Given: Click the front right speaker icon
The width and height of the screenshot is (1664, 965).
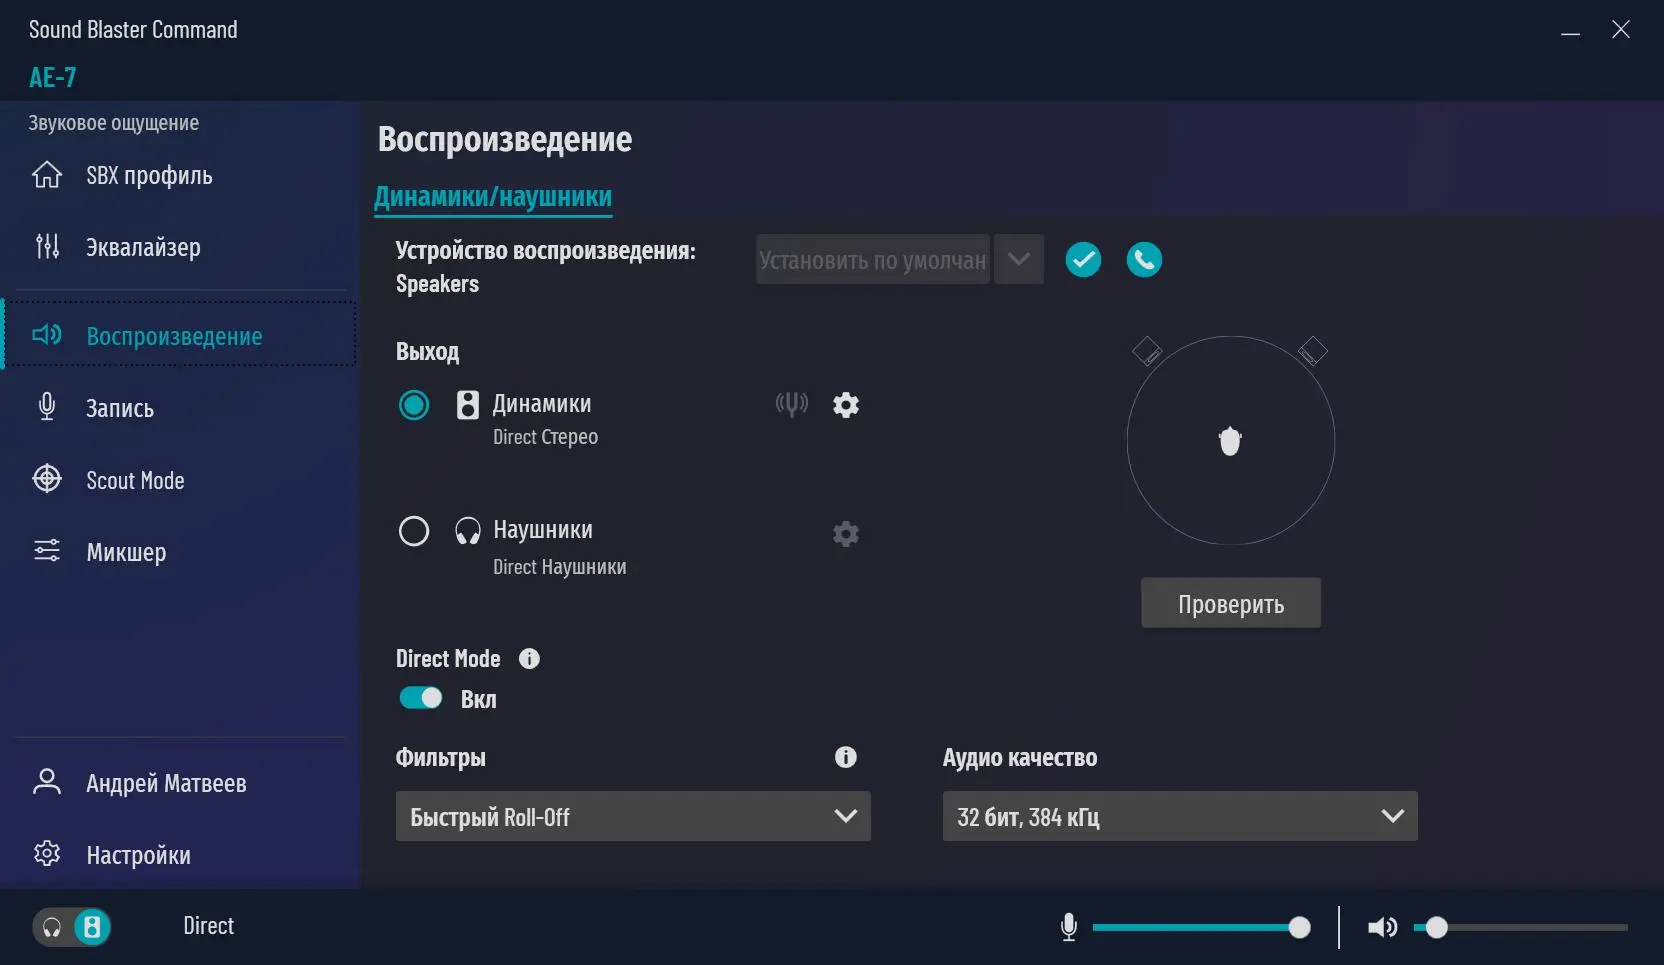Looking at the screenshot, I should [x=1313, y=351].
